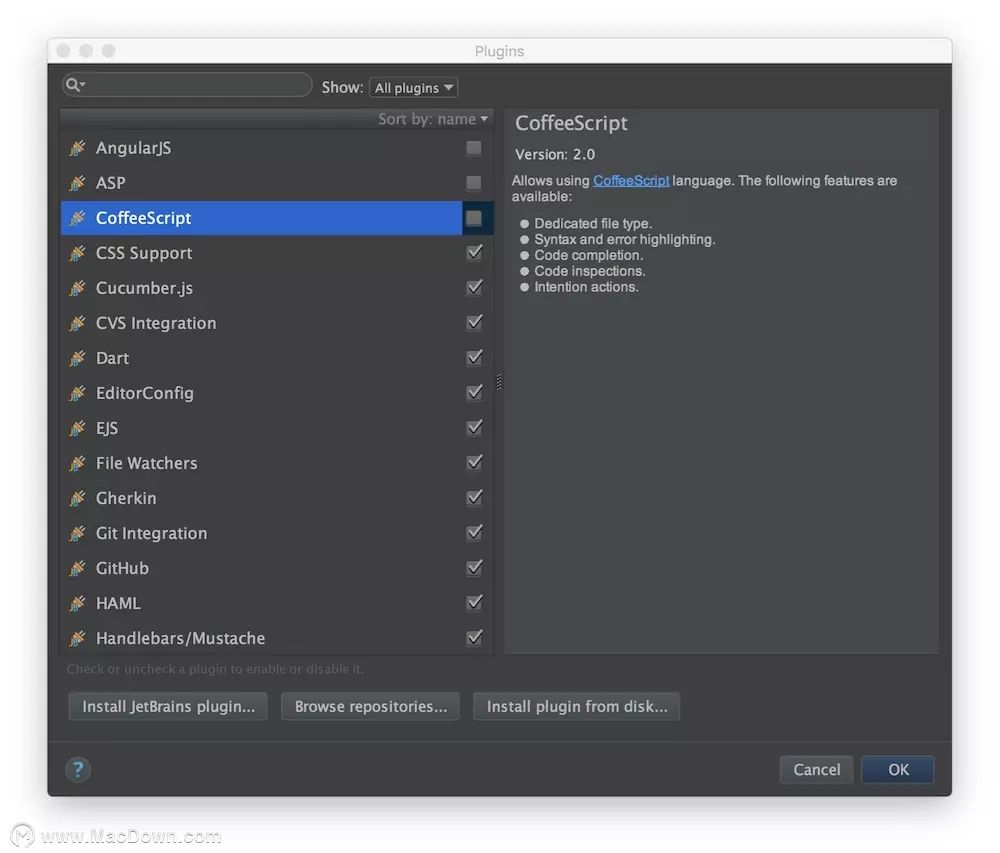Select the ASP plugin row
Viewport: 1000px width, 853px height.
[277, 183]
